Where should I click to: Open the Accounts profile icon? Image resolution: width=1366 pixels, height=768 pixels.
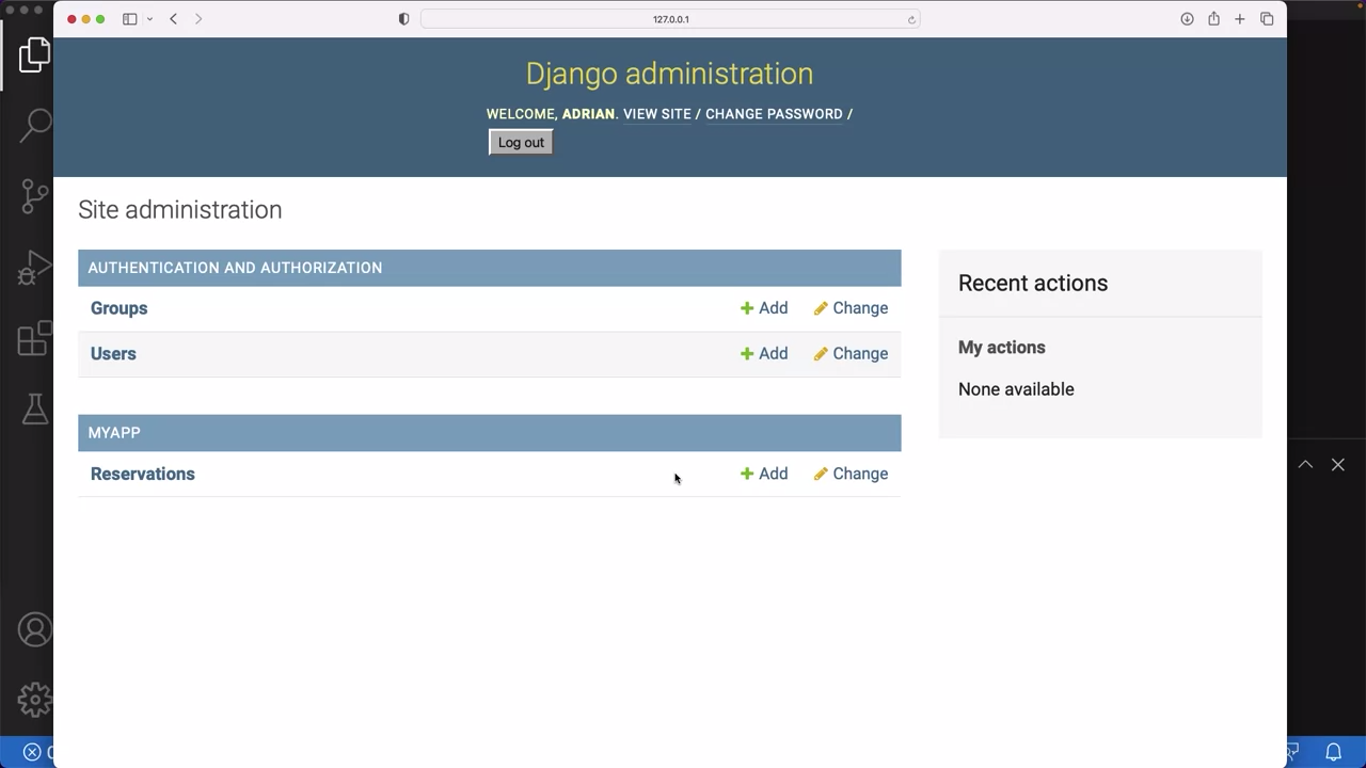click(35, 630)
